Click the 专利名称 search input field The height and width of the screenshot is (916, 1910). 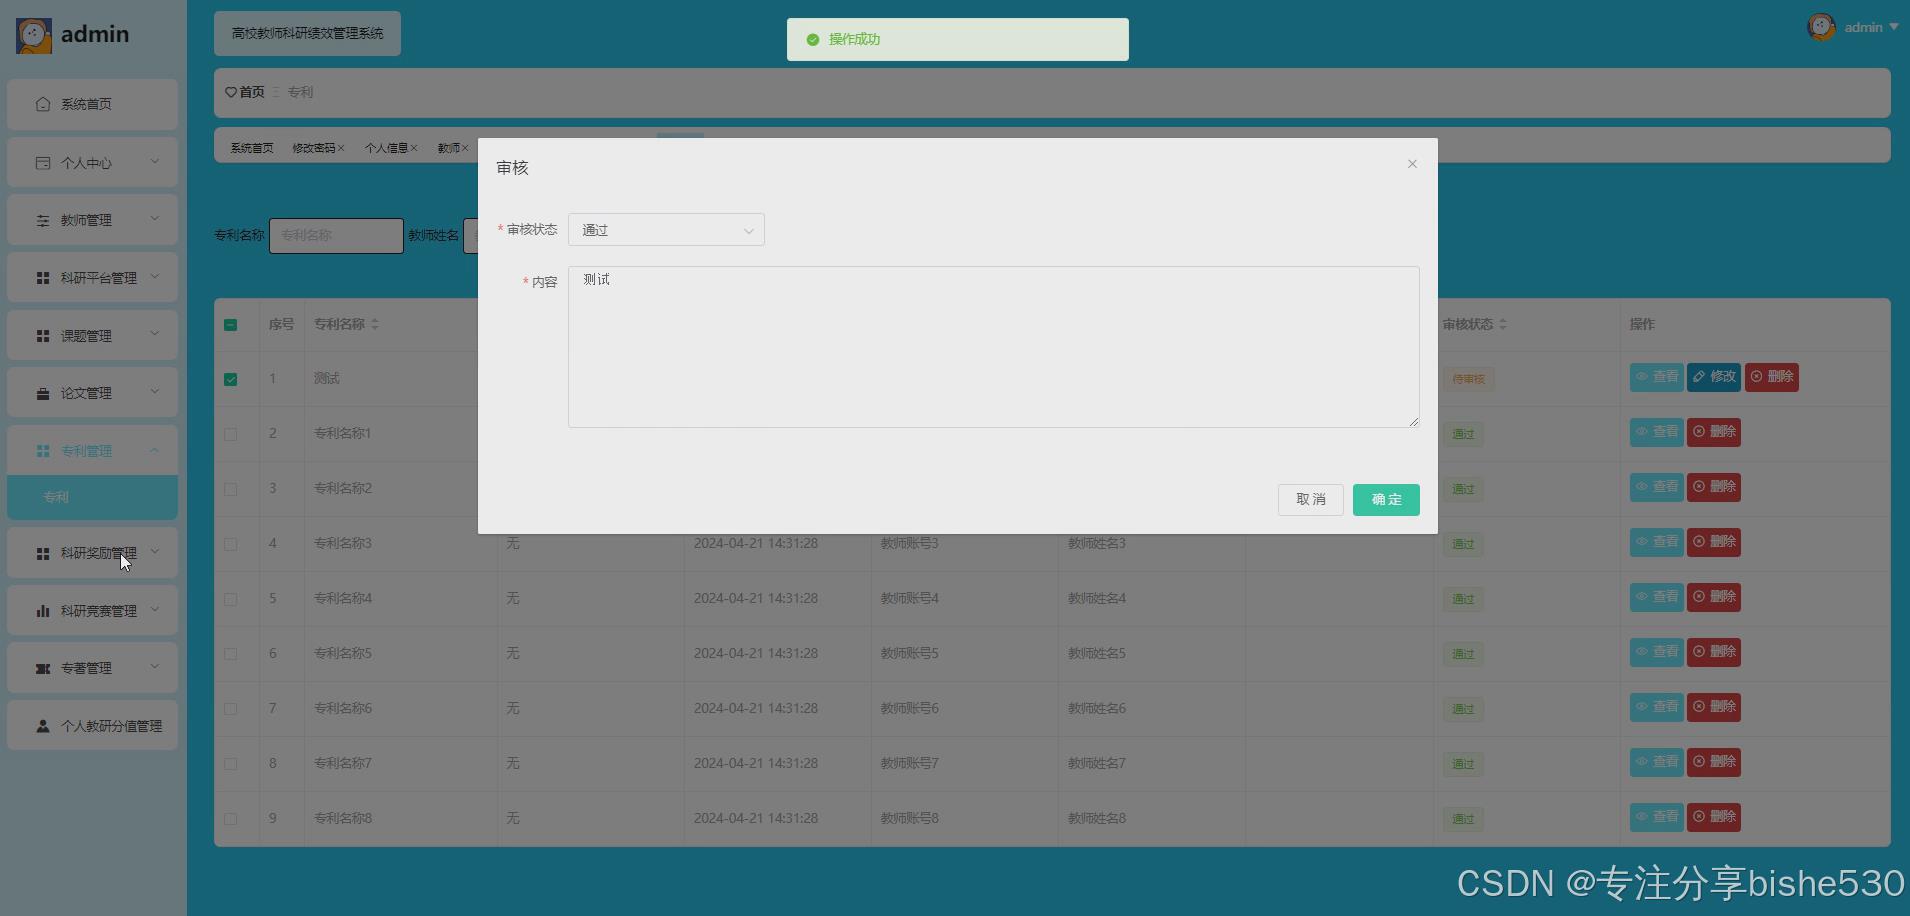pyautogui.click(x=336, y=236)
